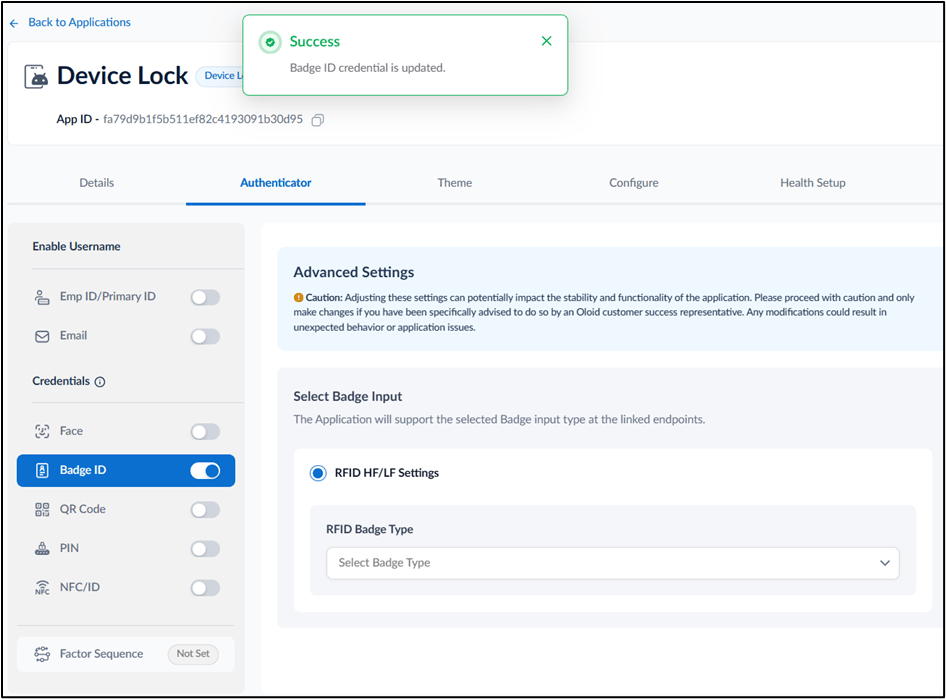Click the PIN keypad icon

tap(42, 548)
